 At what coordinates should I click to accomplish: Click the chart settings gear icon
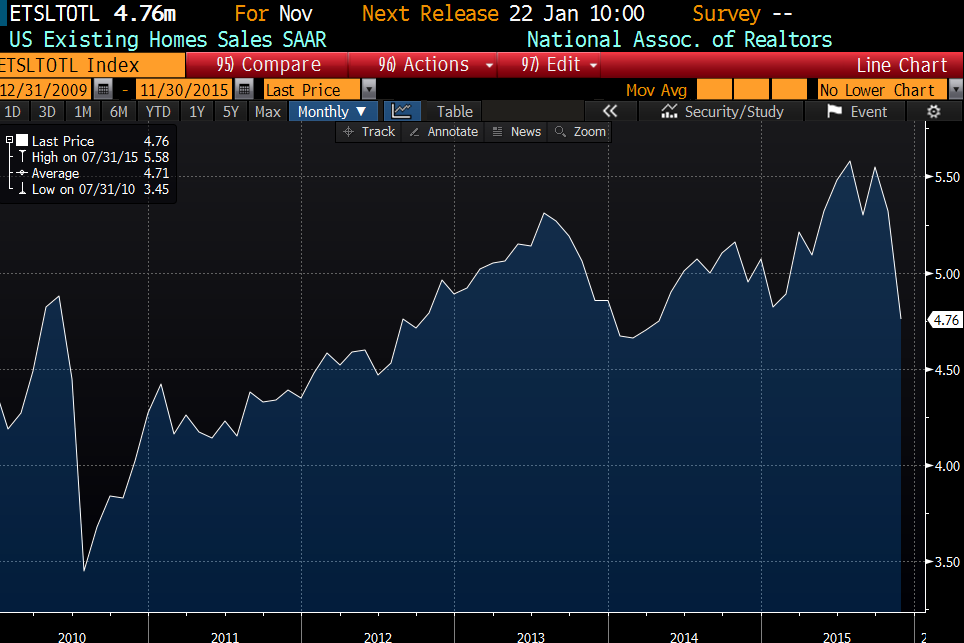934,111
